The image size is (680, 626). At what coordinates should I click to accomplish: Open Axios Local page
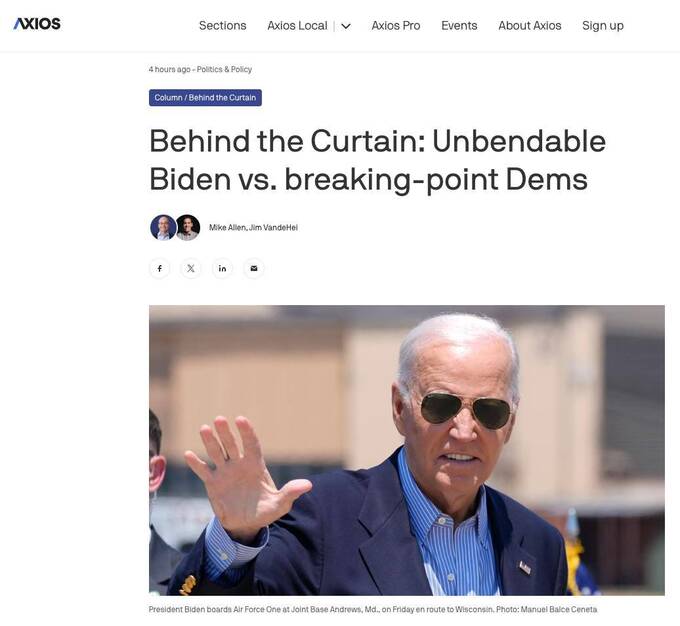pyautogui.click(x=297, y=26)
